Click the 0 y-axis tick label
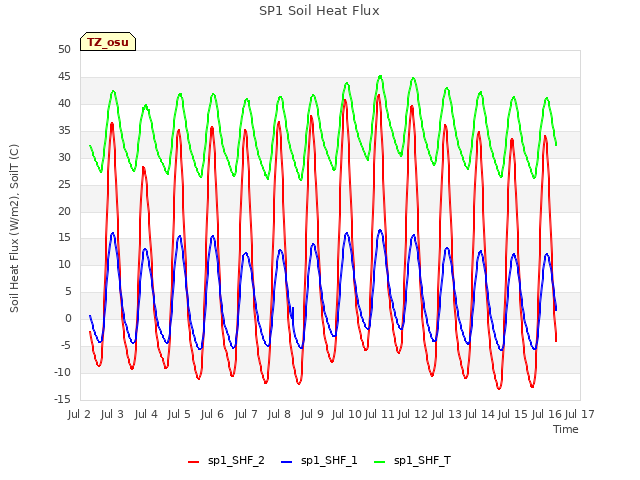Image resolution: width=640 pixels, height=480 pixels. coord(68,319)
